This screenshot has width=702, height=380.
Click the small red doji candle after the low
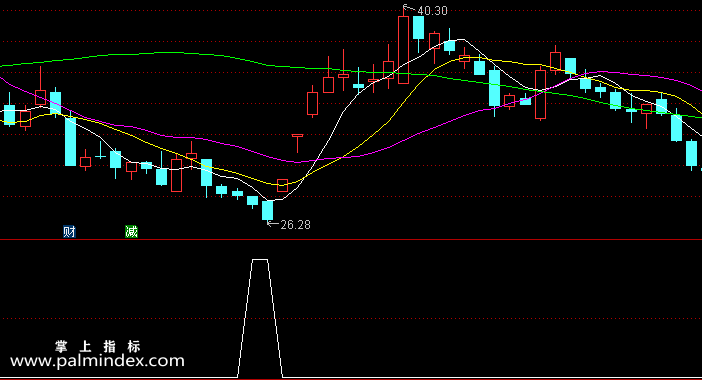297,142
